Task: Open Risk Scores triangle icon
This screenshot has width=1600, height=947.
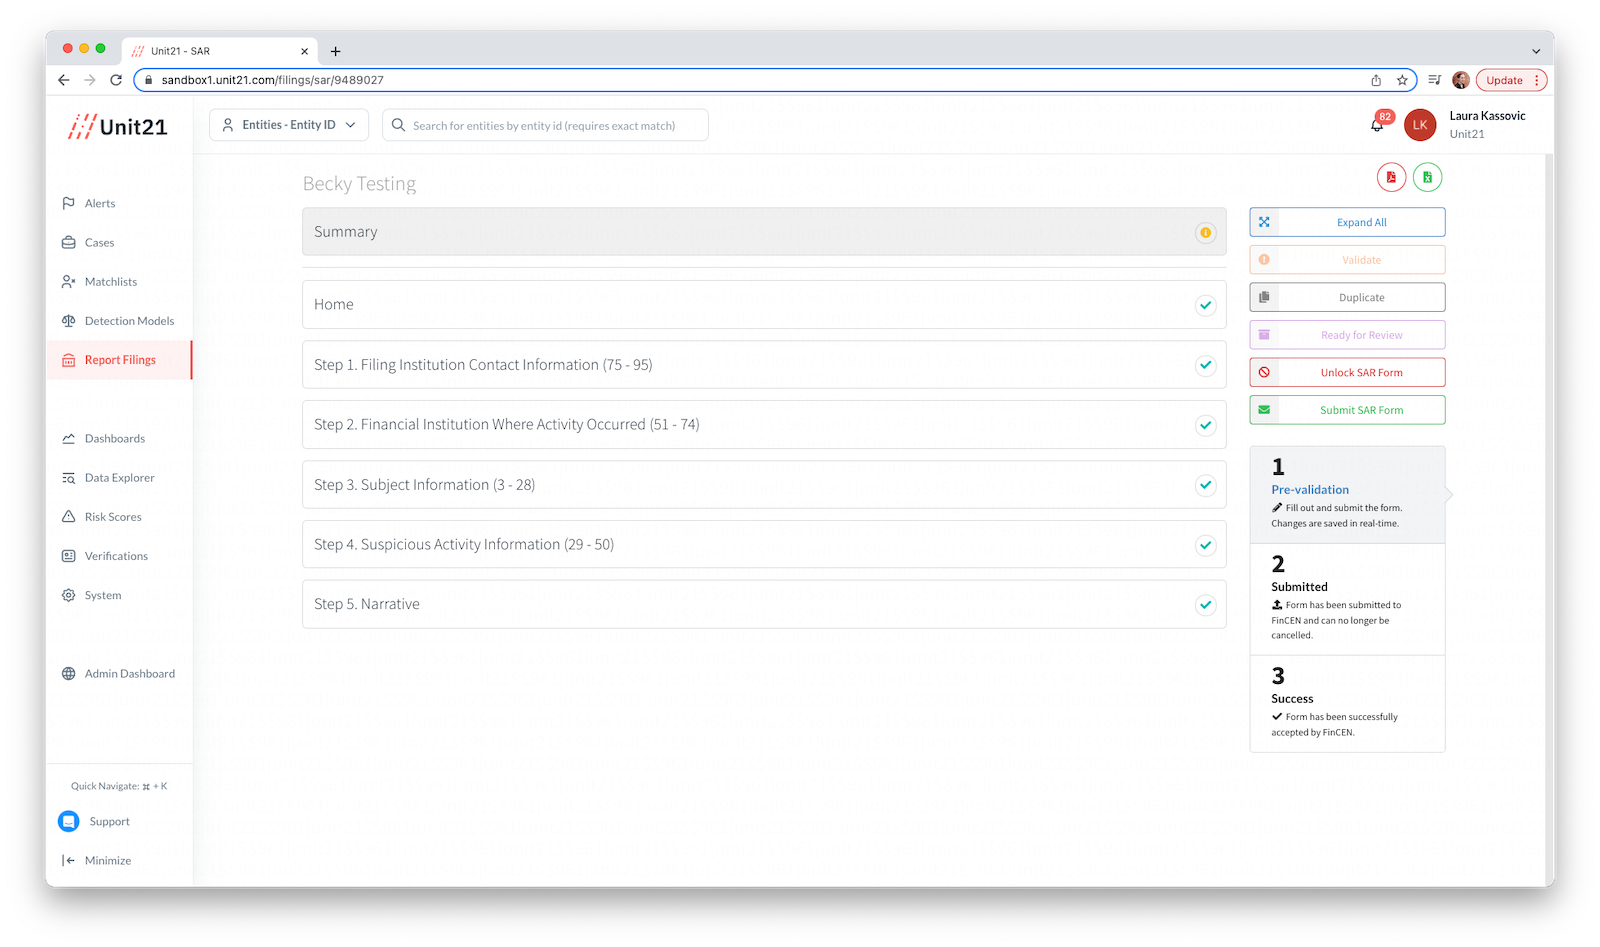Action: point(68,517)
